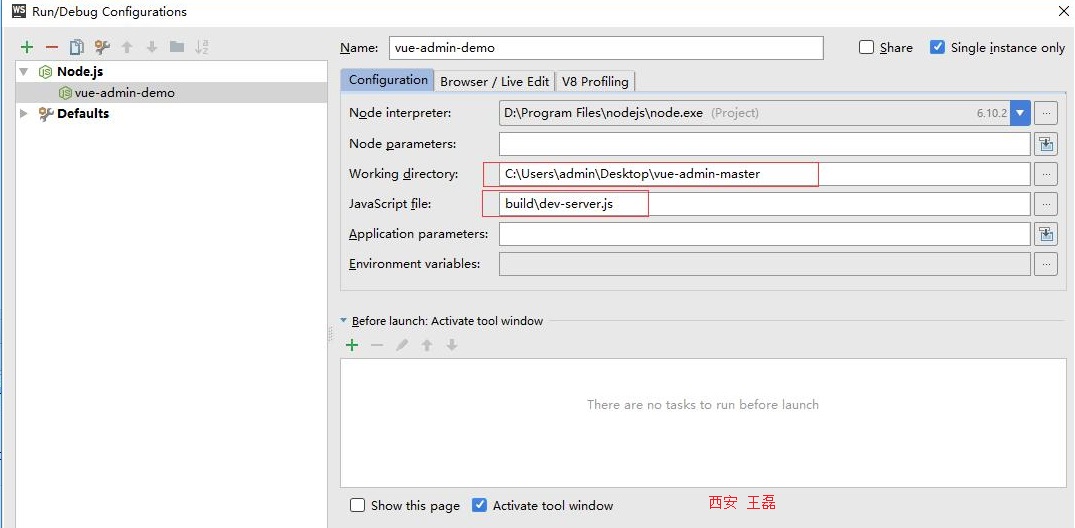Browse for Environment variables
The image size is (1075, 528).
click(x=1045, y=264)
